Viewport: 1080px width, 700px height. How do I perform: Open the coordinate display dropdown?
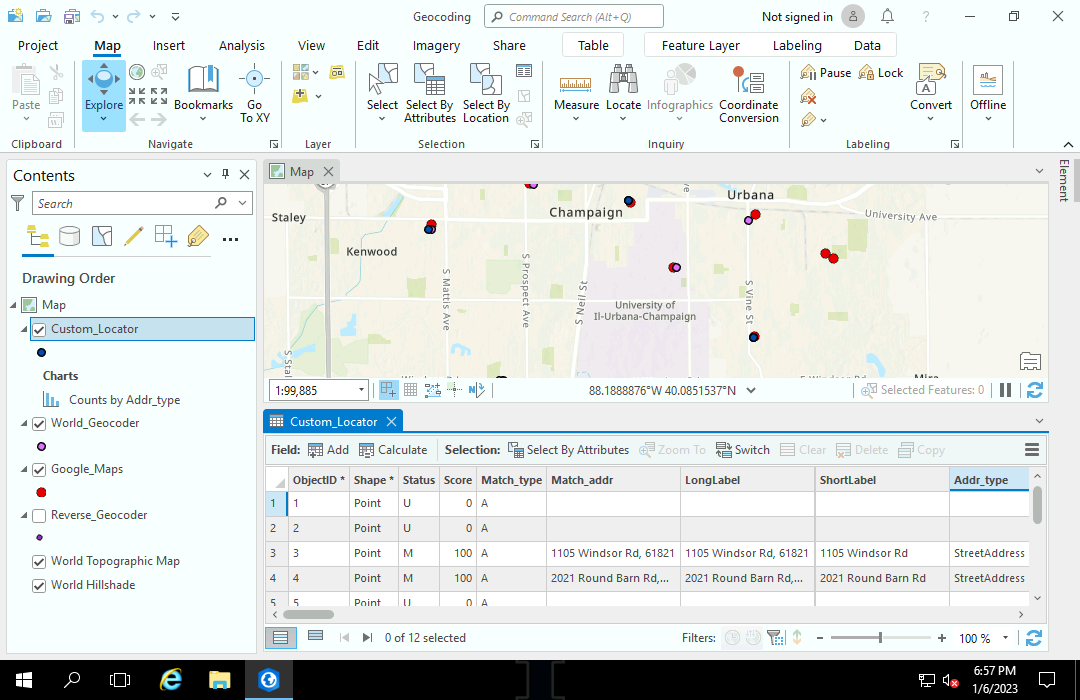(x=751, y=390)
